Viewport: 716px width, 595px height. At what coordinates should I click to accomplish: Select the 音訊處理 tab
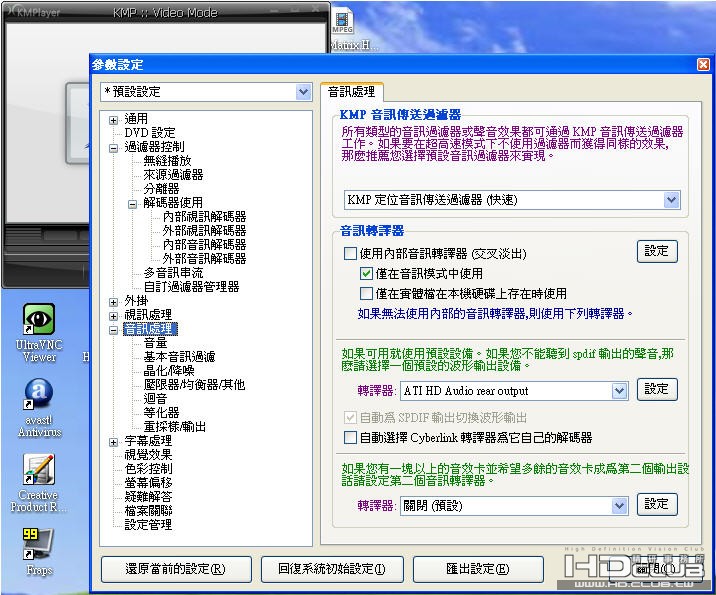(x=352, y=92)
